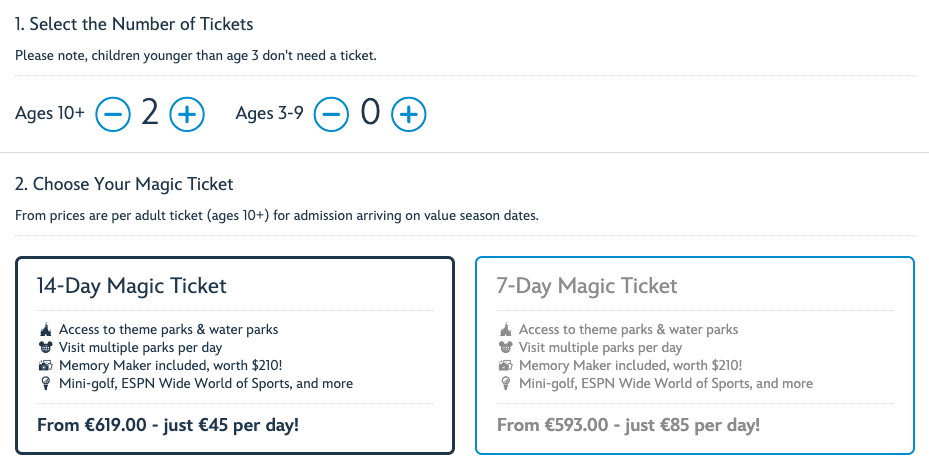Screen dimensions: 929x471
Task: Select the 14-Day Magic Ticket title
Action: [x=132, y=286]
